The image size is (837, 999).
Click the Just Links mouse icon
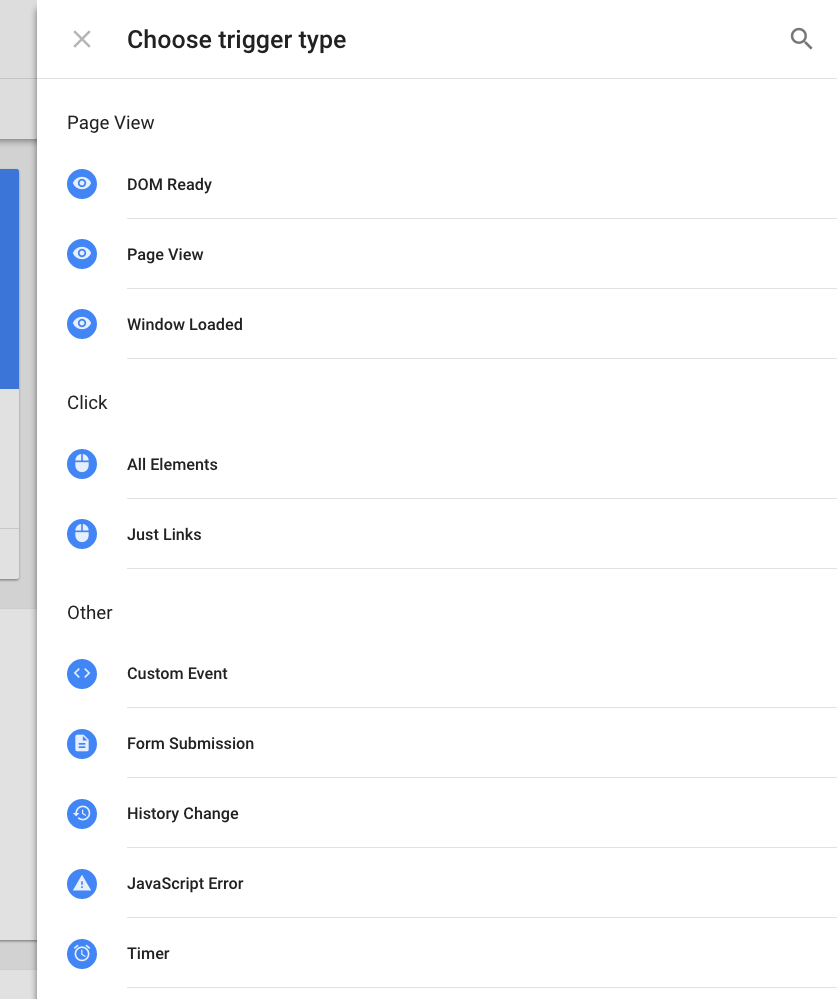82,534
